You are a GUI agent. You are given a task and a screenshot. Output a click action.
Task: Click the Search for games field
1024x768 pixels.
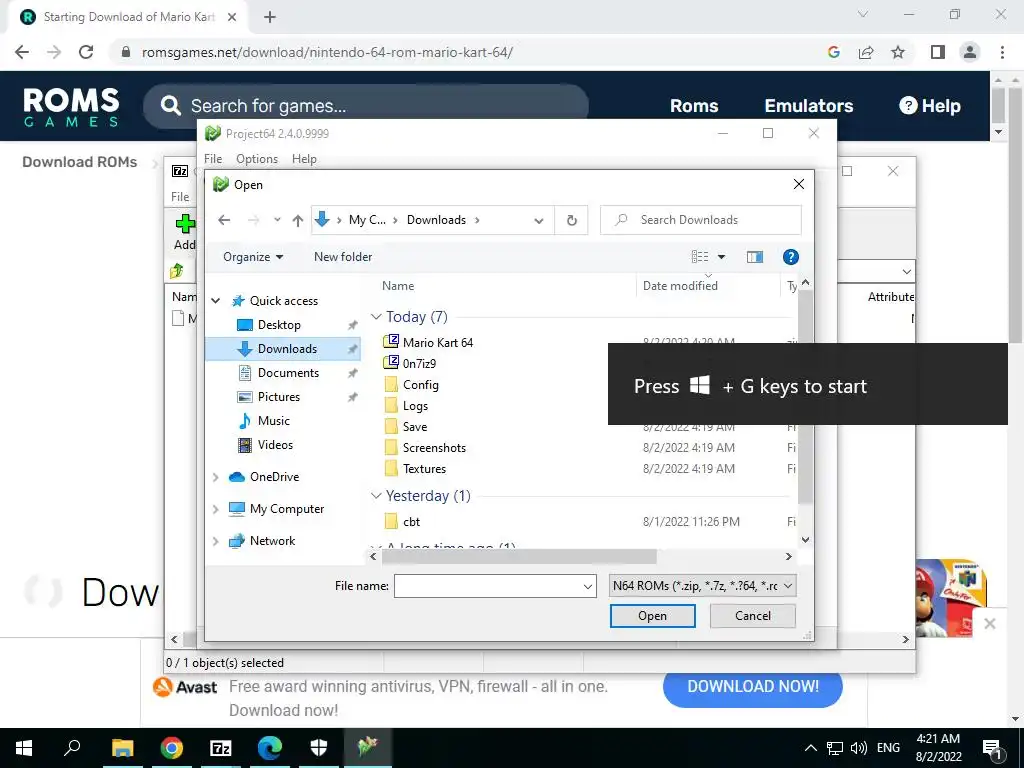pyautogui.click(x=366, y=106)
